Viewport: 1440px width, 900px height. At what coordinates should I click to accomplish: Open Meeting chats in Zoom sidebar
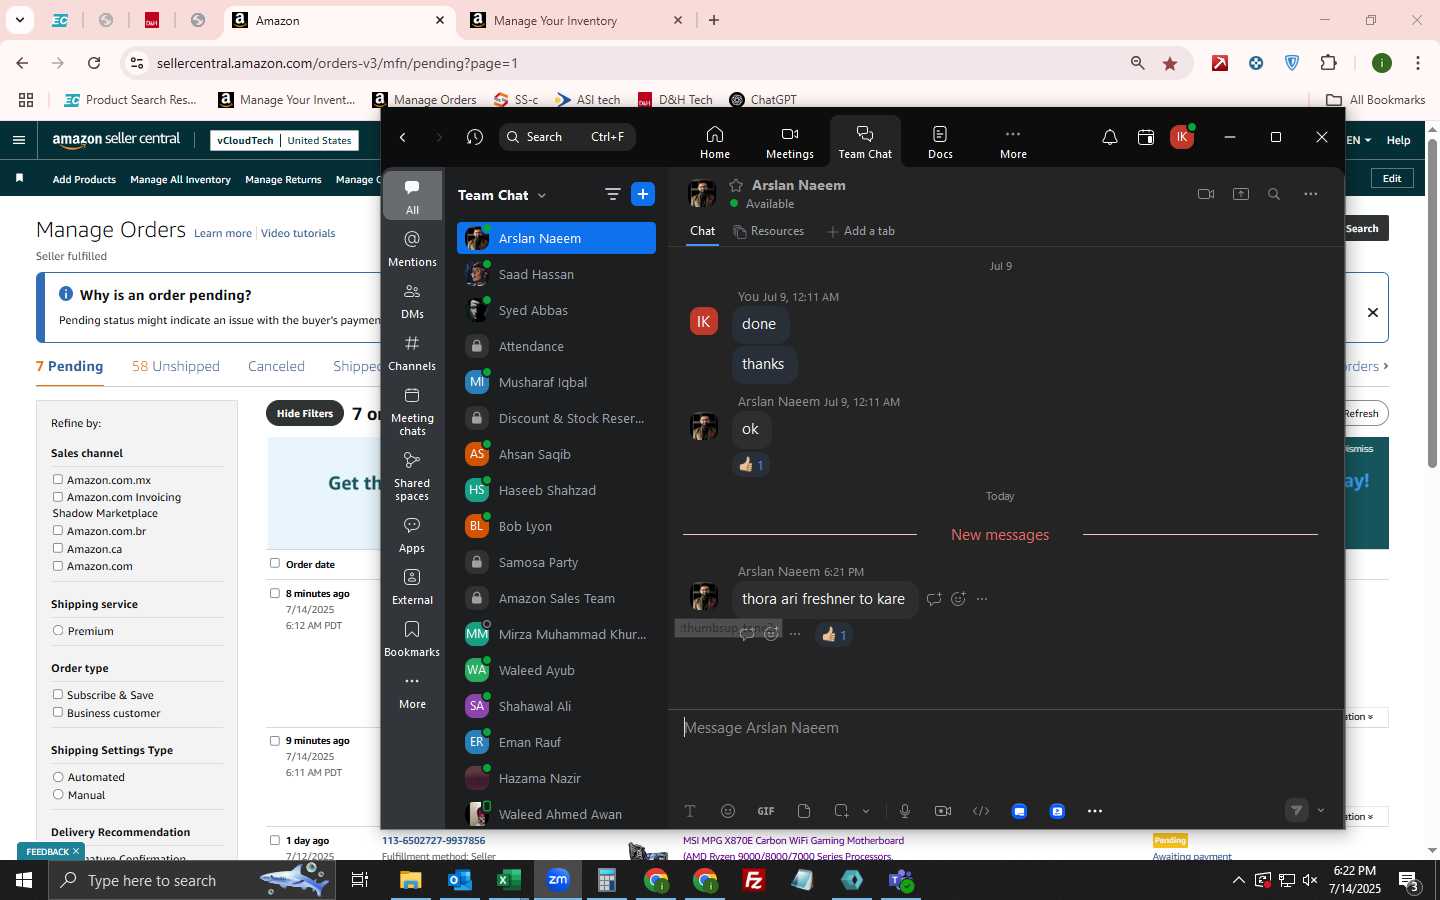(x=412, y=410)
